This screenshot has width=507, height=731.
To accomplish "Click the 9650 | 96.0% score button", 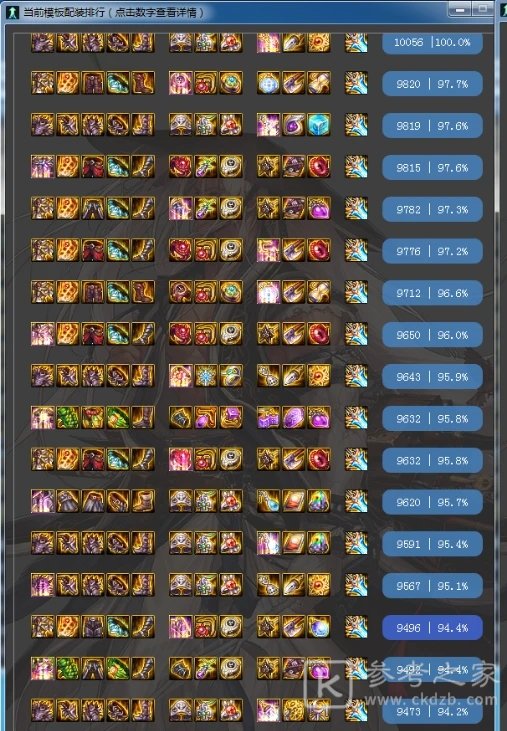I will (x=432, y=335).
